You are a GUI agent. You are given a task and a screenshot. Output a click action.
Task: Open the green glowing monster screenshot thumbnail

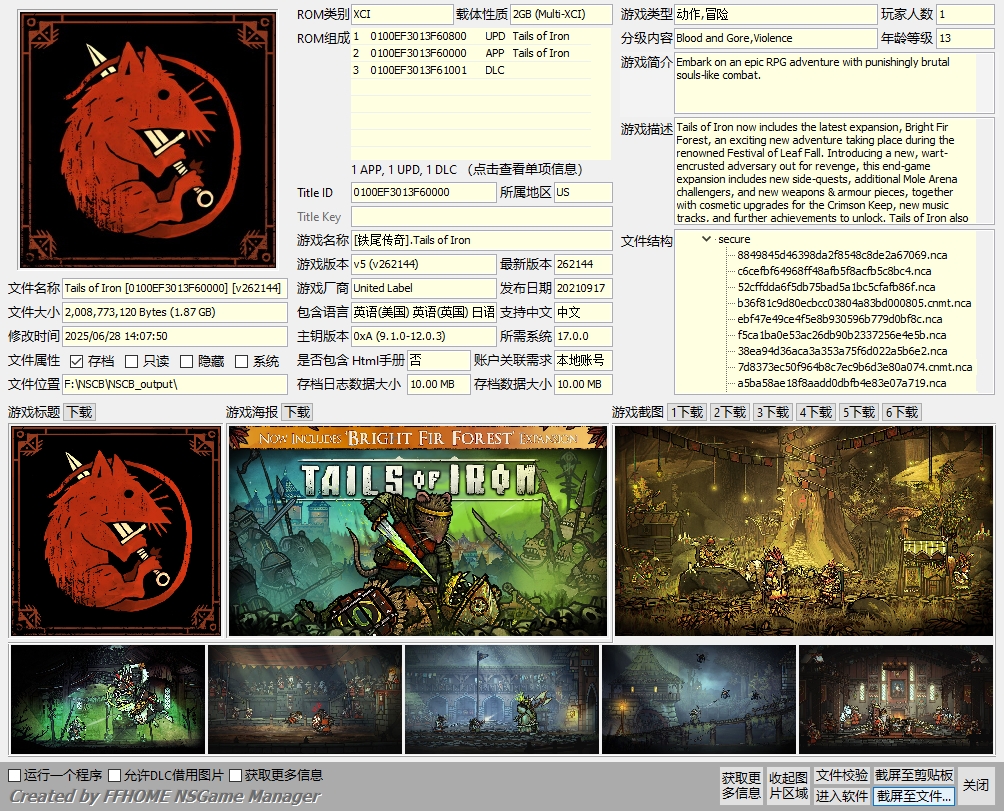tap(108, 699)
